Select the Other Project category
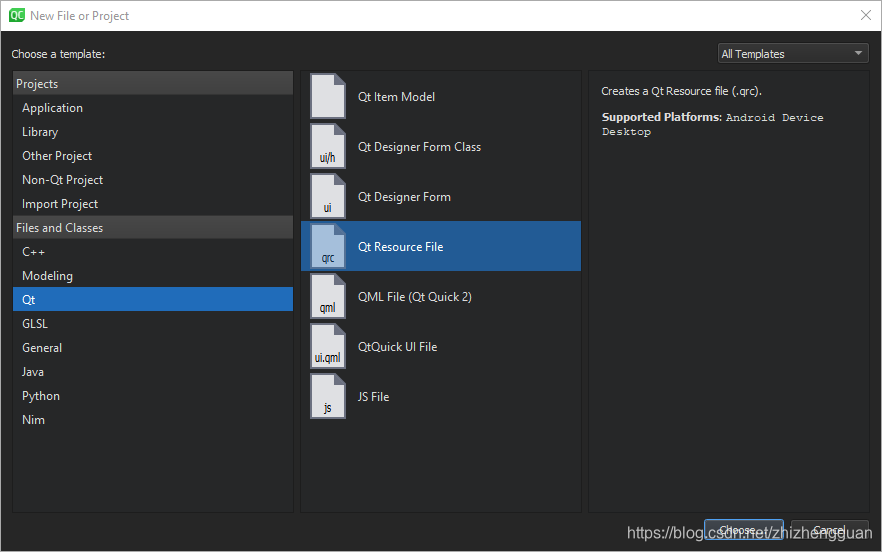Image resolution: width=882 pixels, height=552 pixels. click(x=153, y=156)
